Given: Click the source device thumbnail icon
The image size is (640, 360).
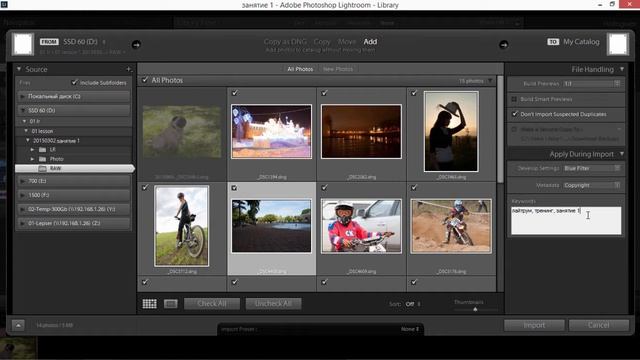Looking at the screenshot, I should 23,44.
